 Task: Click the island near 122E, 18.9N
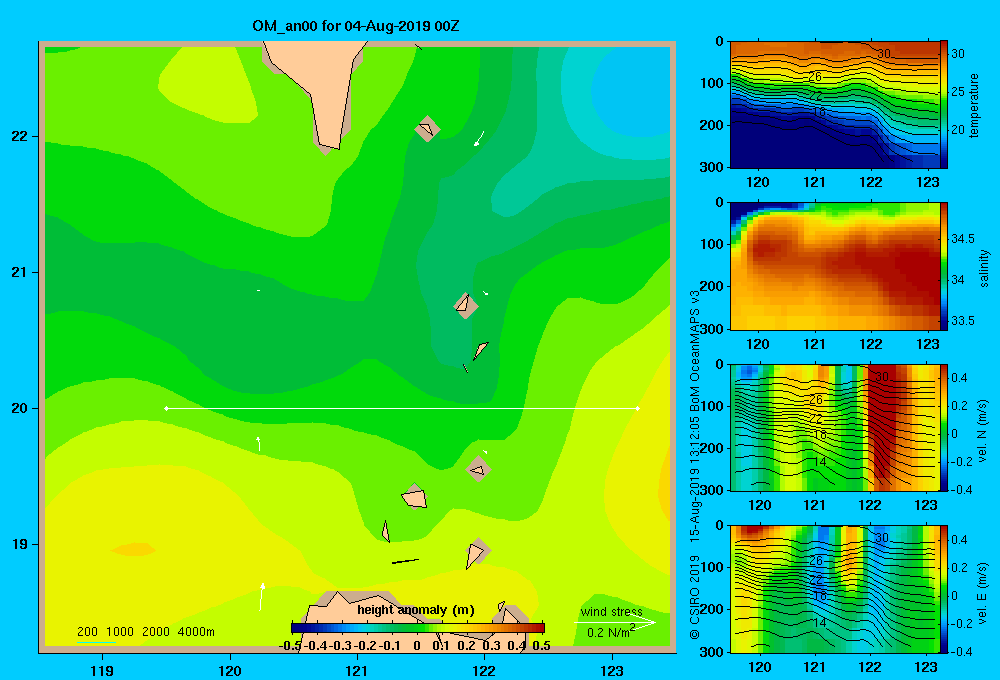tap(476, 552)
